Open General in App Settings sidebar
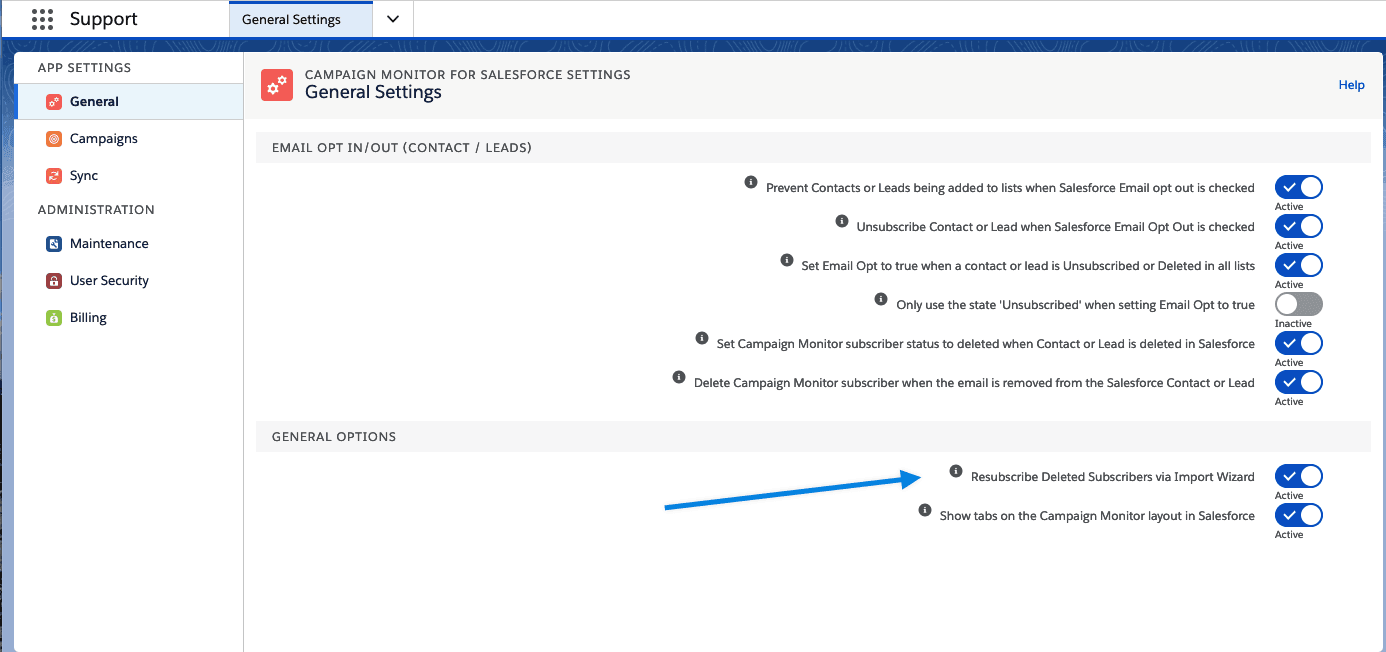Image resolution: width=1386 pixels, height=652 pixels. pos(130,102)
